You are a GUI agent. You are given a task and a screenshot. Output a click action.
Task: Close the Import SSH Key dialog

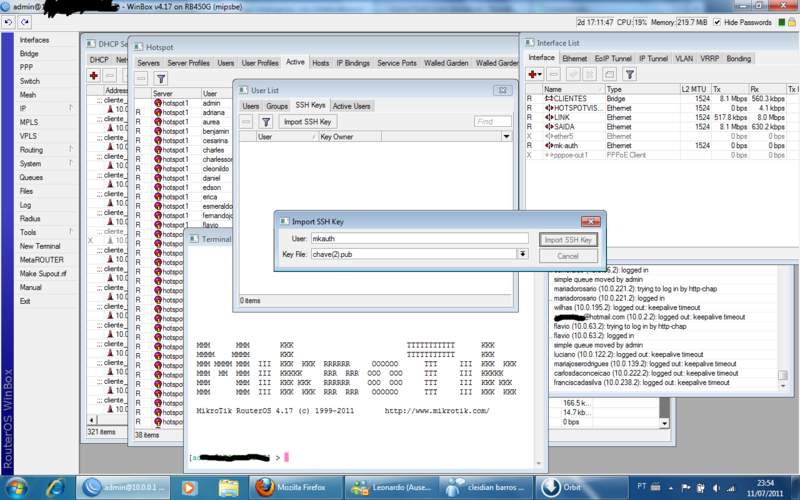pyautogui.click(x=590, y=221)
